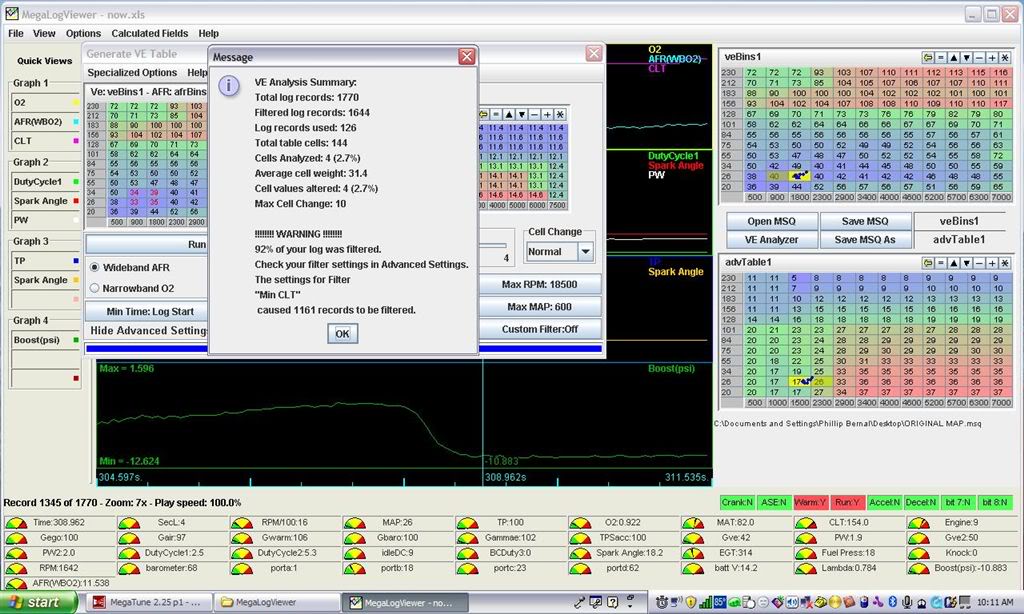The image size is (1024, 614).
Task: Click the equals icon on veBins1 header
Action: point(940,57)
